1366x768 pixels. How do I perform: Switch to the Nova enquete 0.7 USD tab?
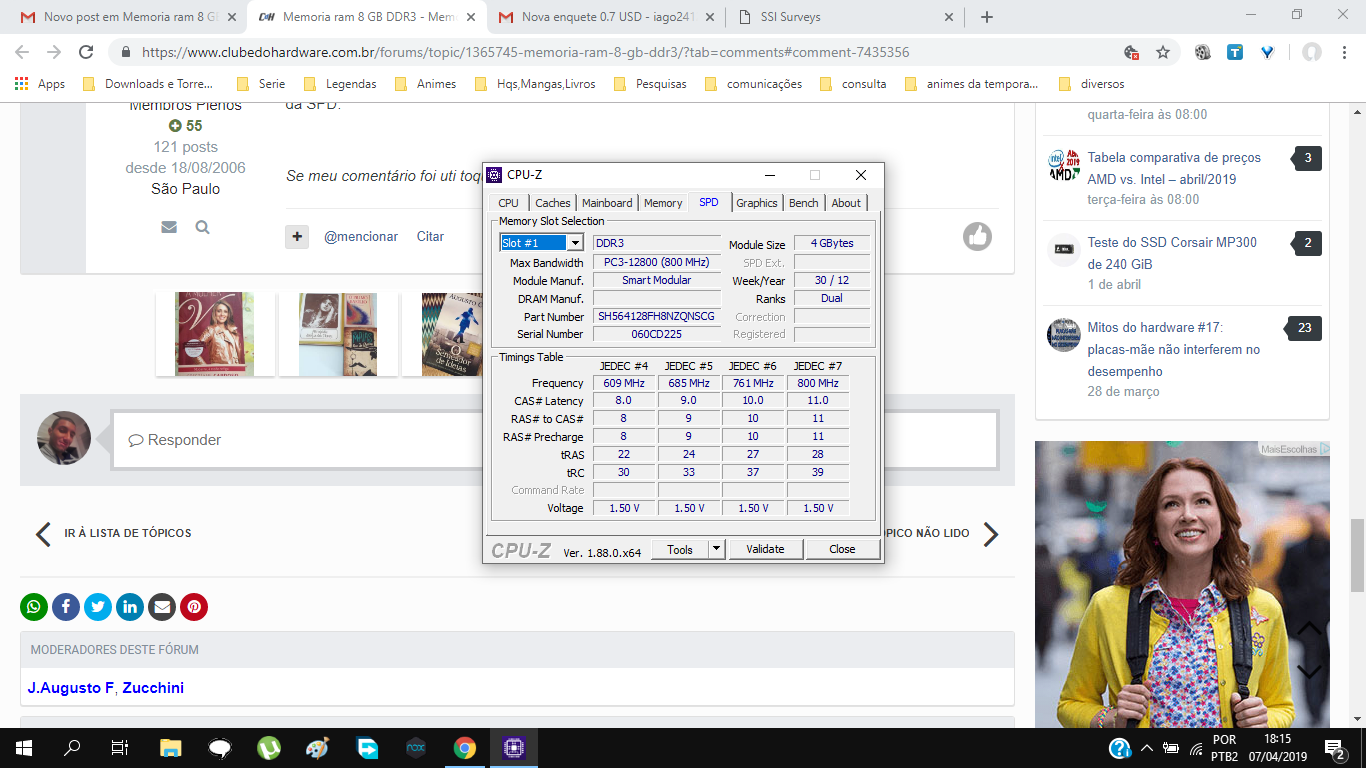pyautogui.click(x=608, y=17)
